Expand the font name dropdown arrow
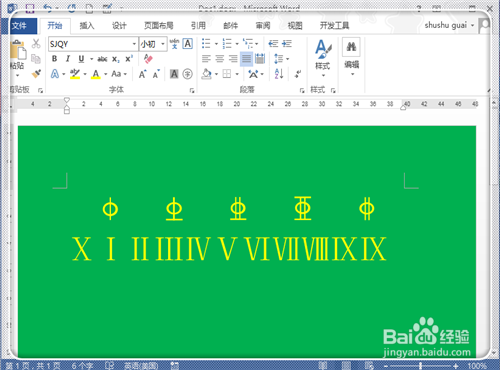Viewport: 500px width, 370px height. [x=134, y=44]
